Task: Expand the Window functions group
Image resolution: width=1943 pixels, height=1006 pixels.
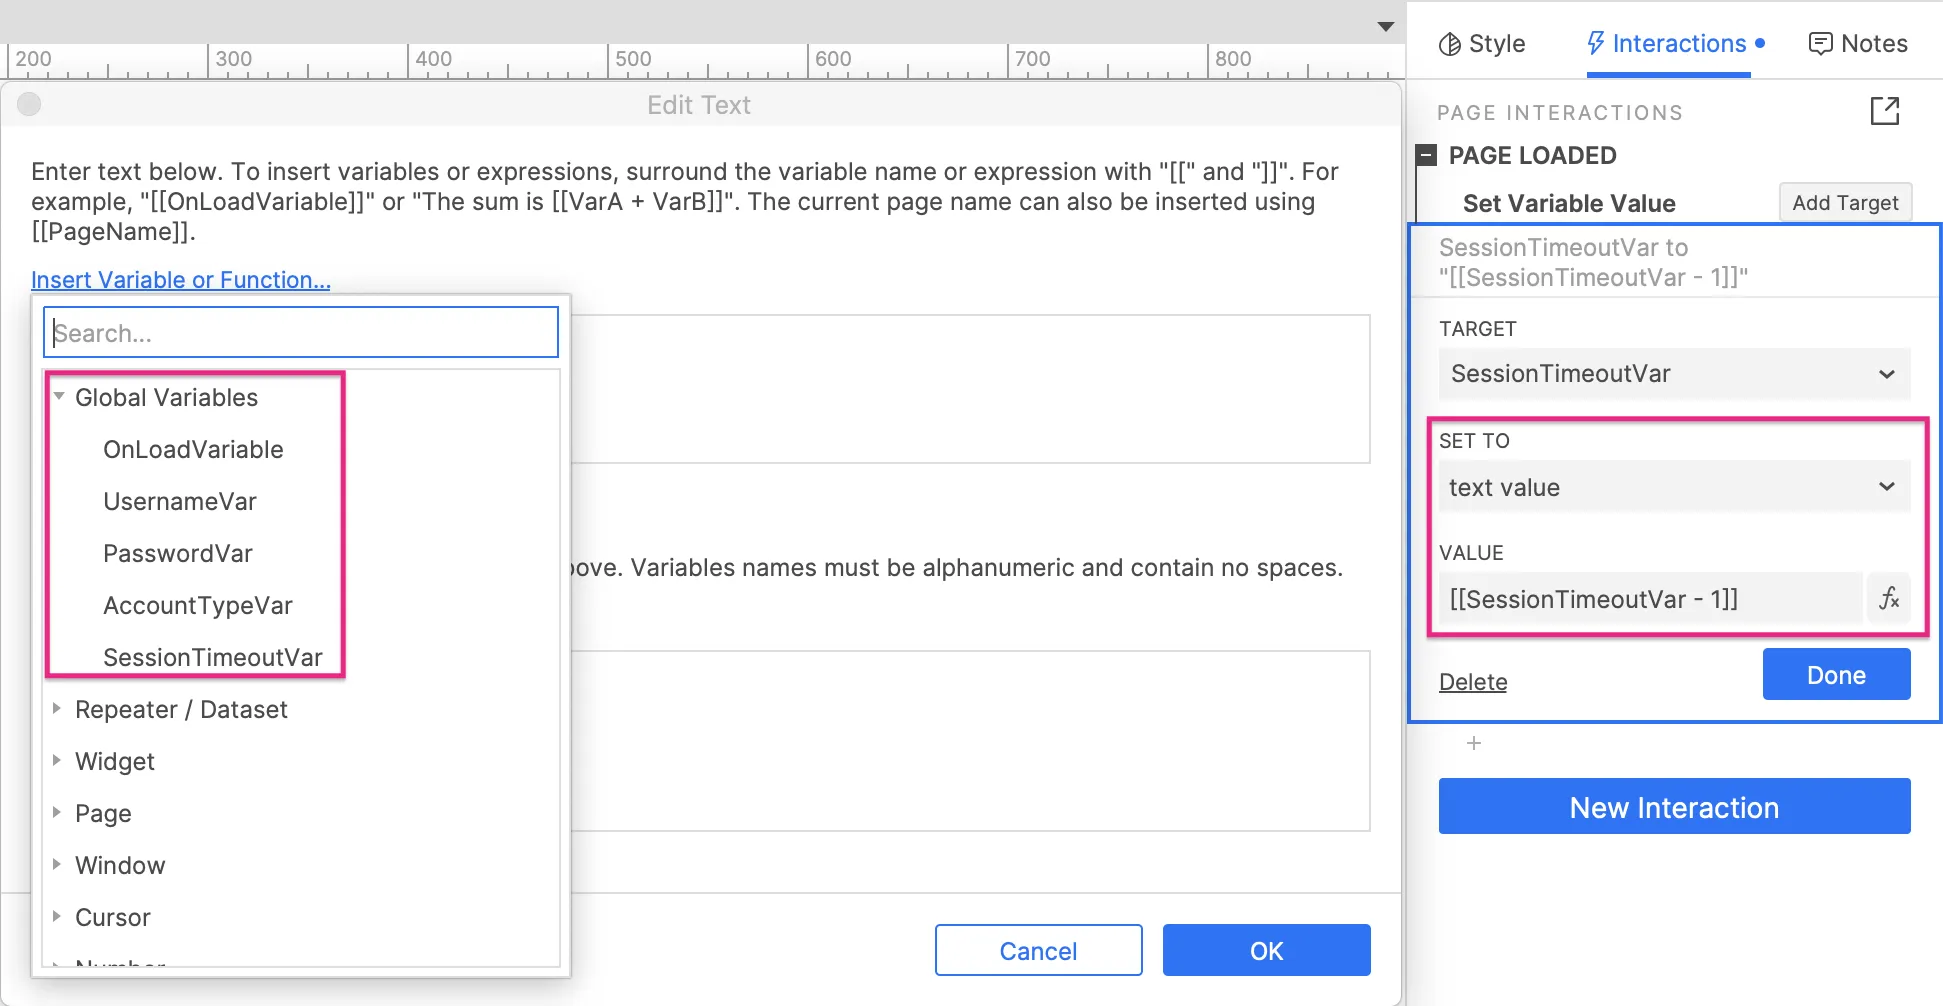Action: tap(57, 865)
